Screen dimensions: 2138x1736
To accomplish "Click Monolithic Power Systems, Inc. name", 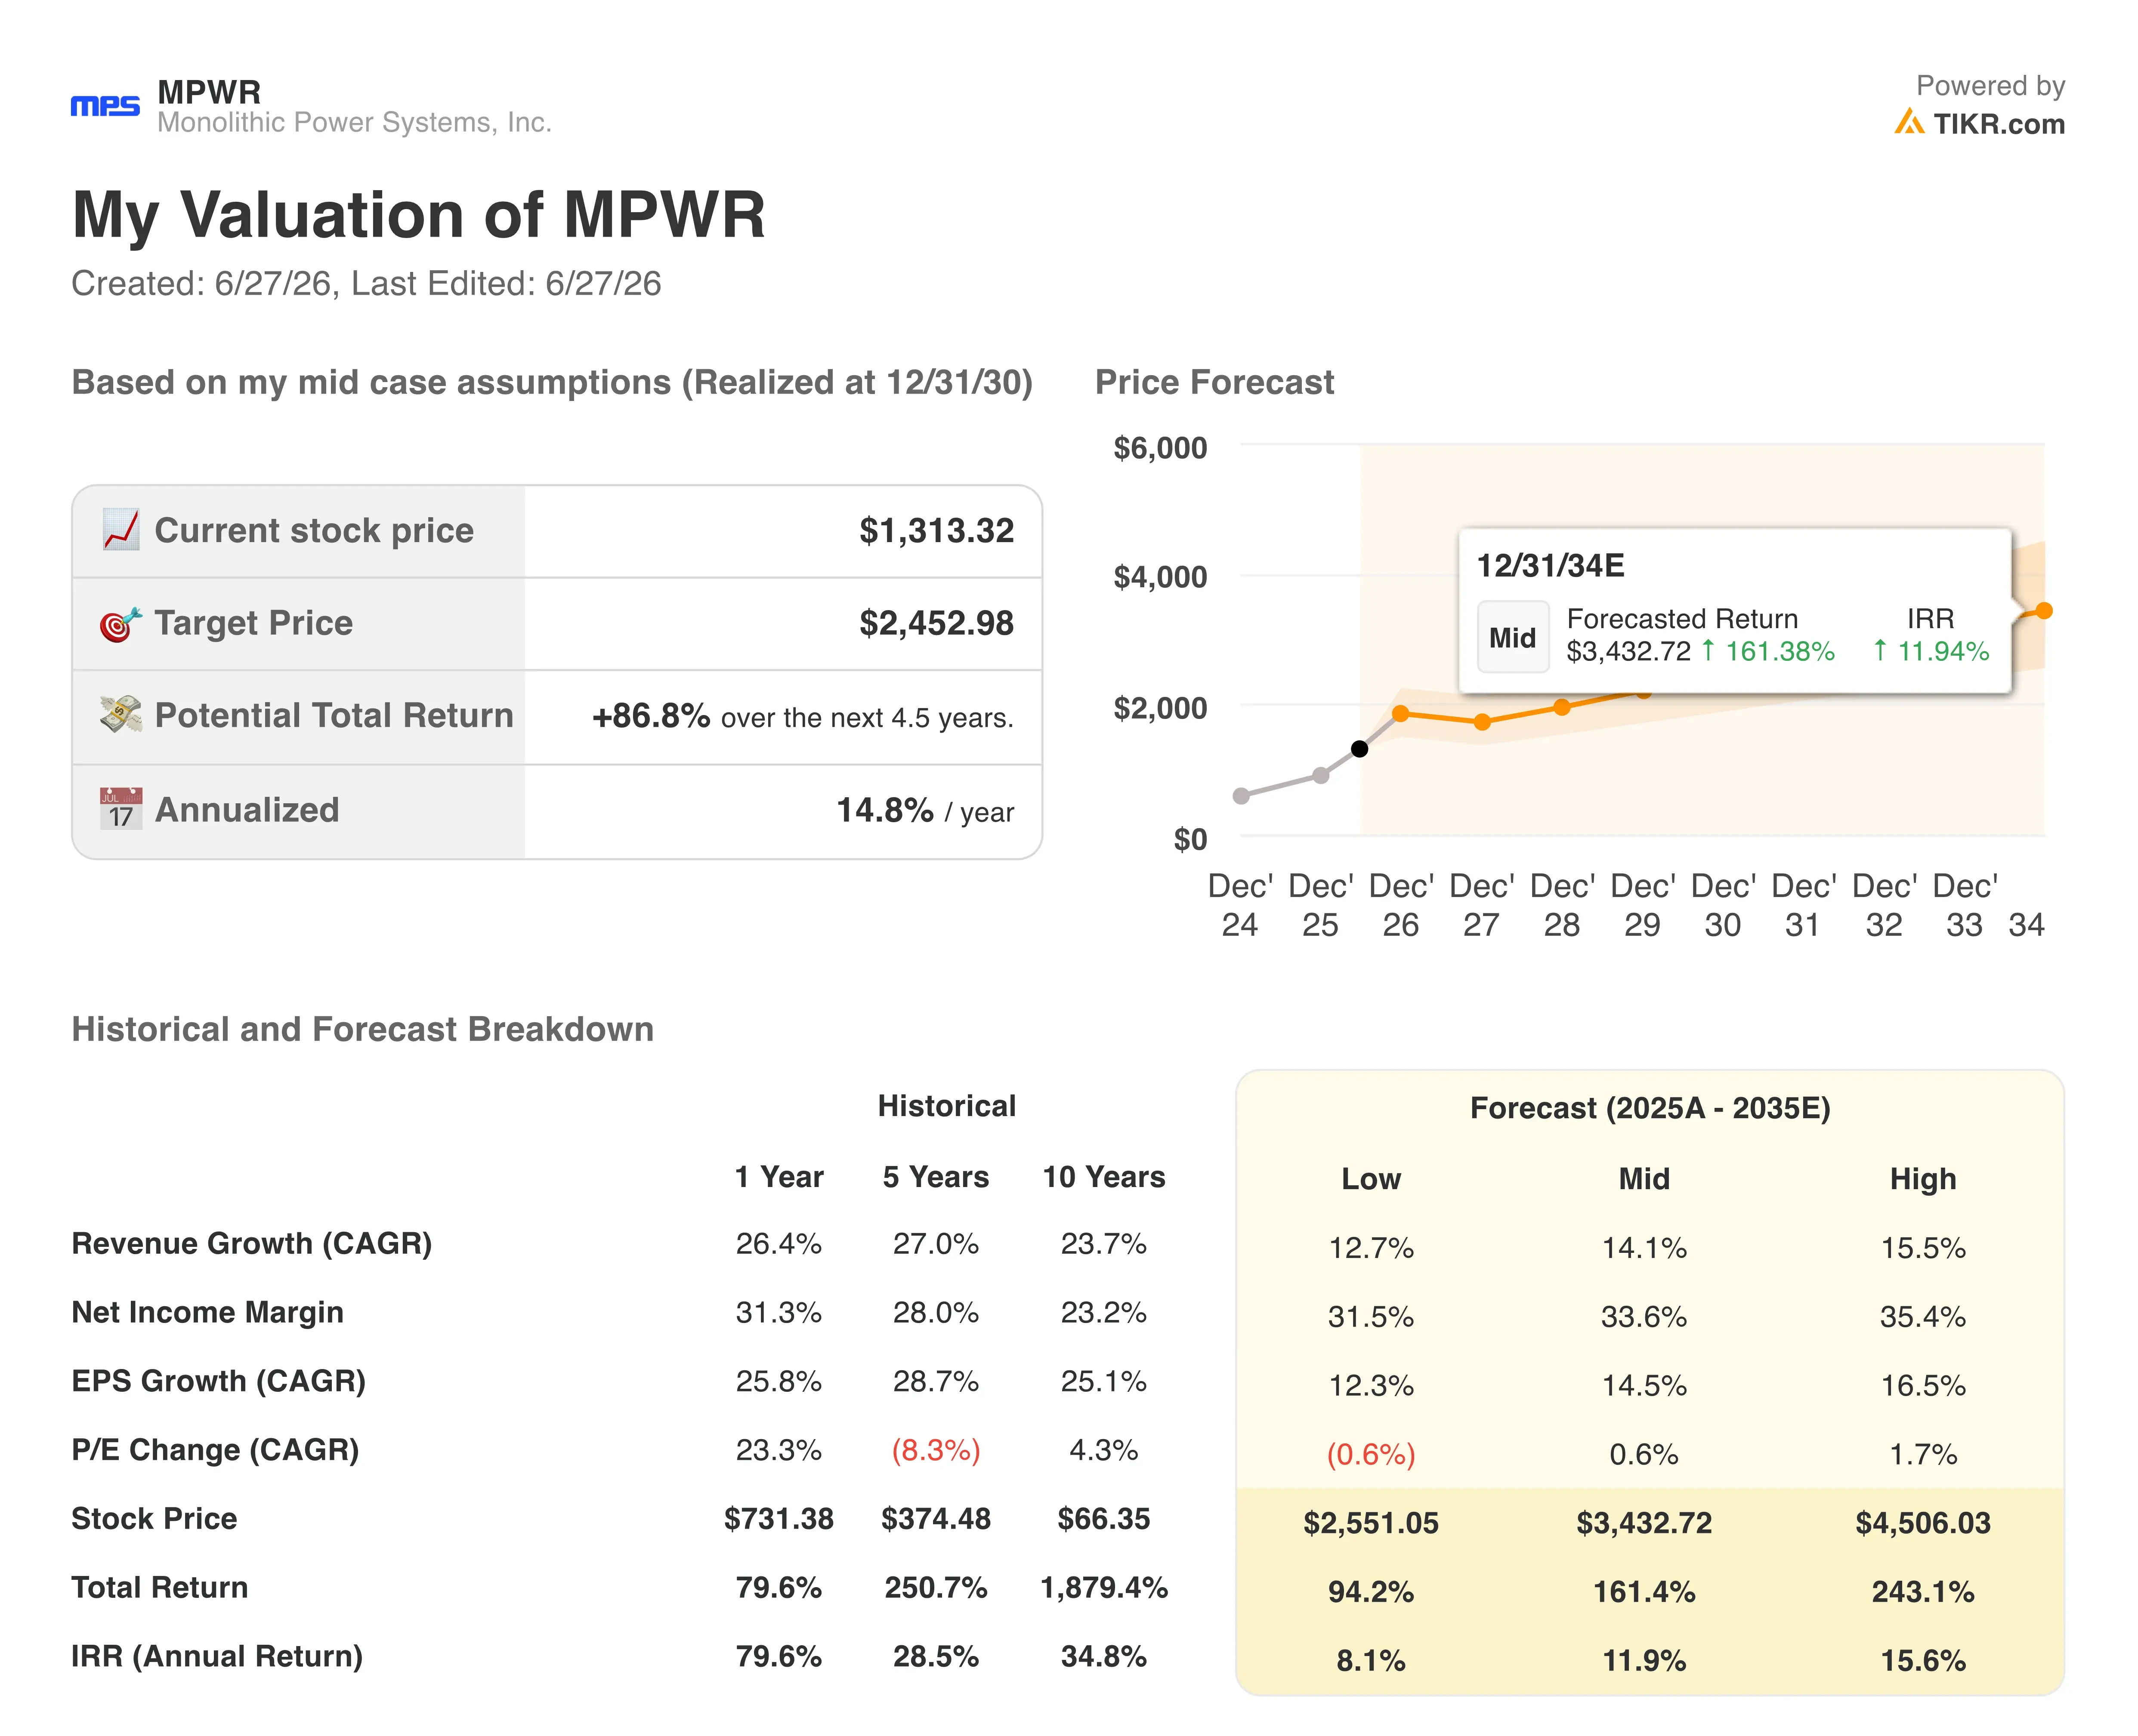I will [354, 122].
